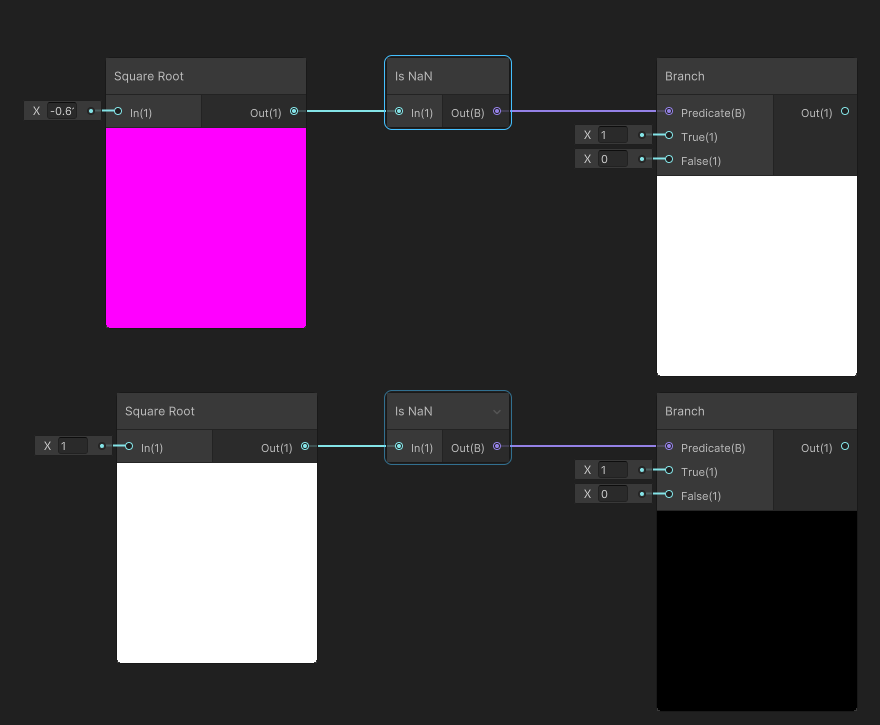880x725 pixels.
Task: Edit the X field showing -0.6
Action: click(62, 111)
